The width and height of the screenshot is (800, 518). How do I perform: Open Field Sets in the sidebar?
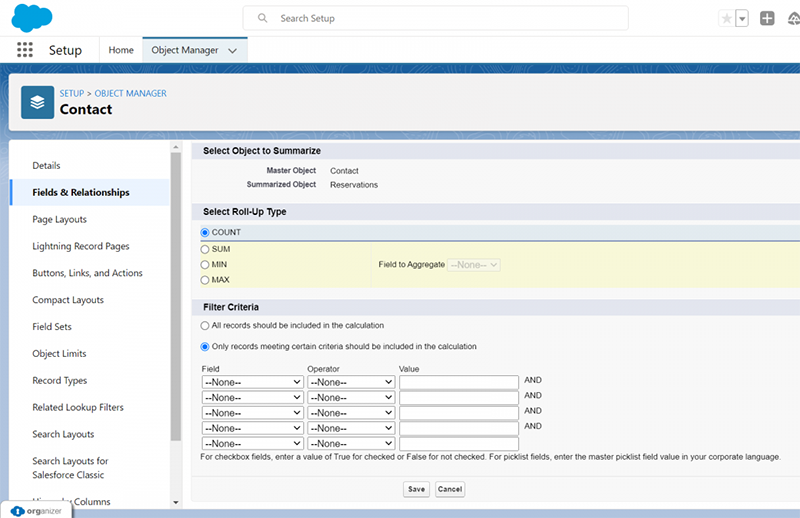pyautogui.click(x=52, y=327)
